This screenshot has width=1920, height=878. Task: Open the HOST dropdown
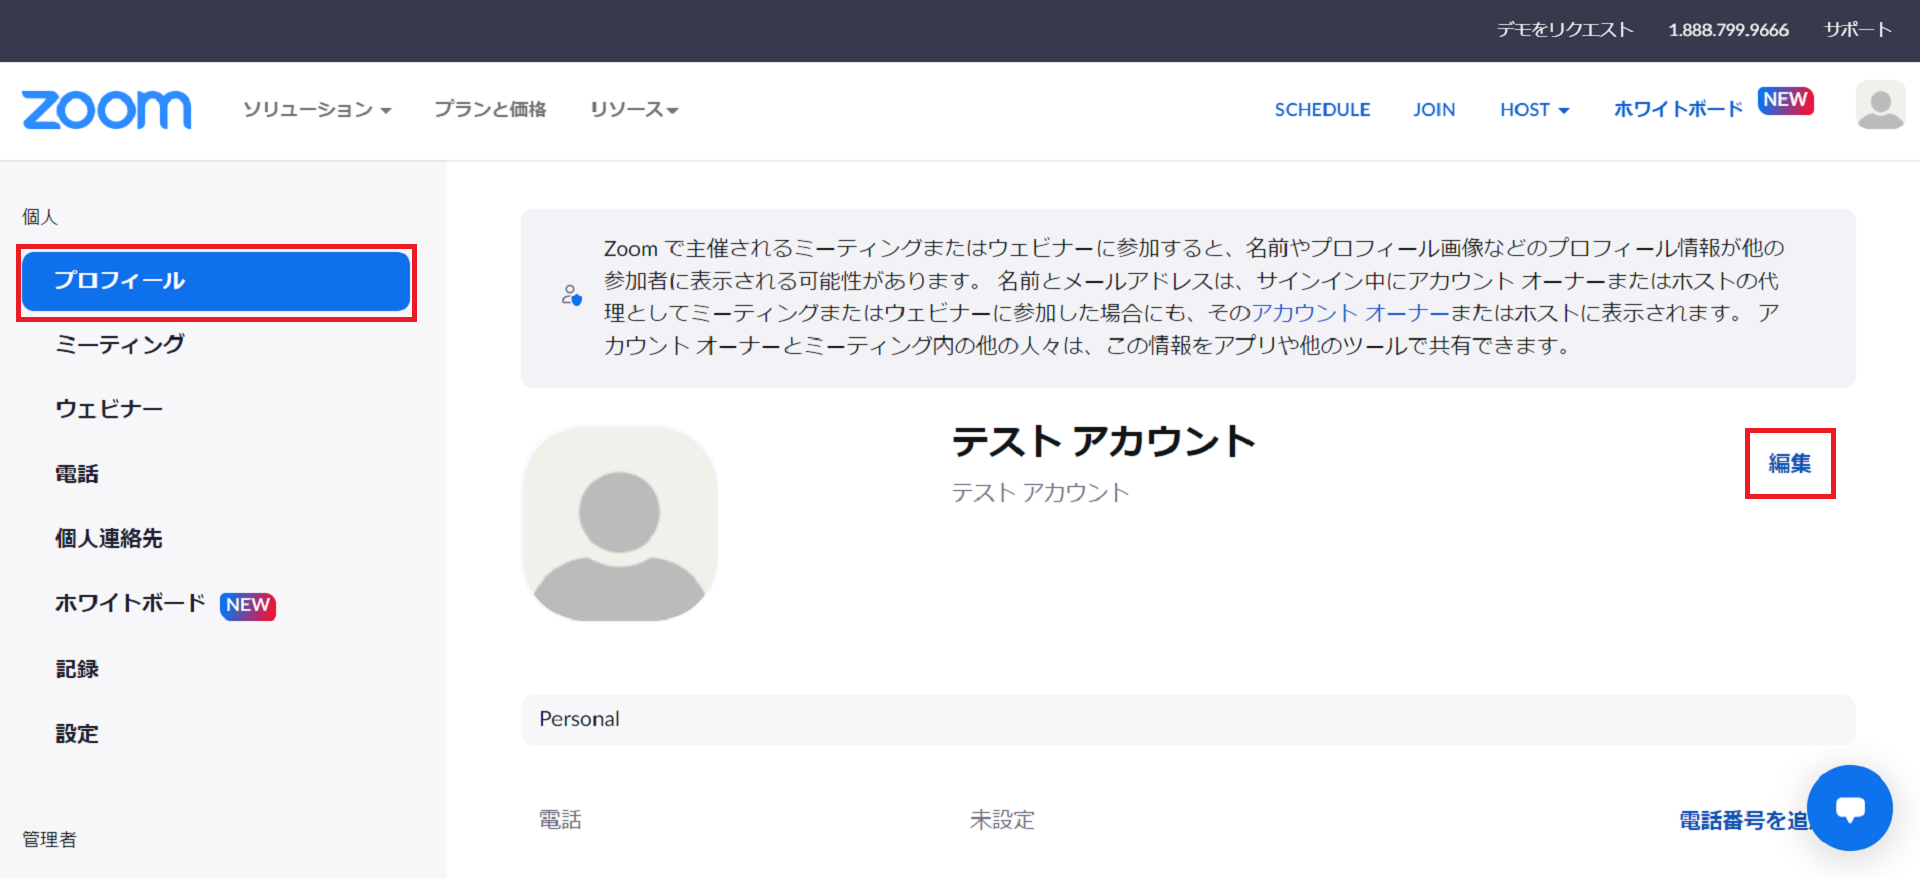tap(1534, 110)
